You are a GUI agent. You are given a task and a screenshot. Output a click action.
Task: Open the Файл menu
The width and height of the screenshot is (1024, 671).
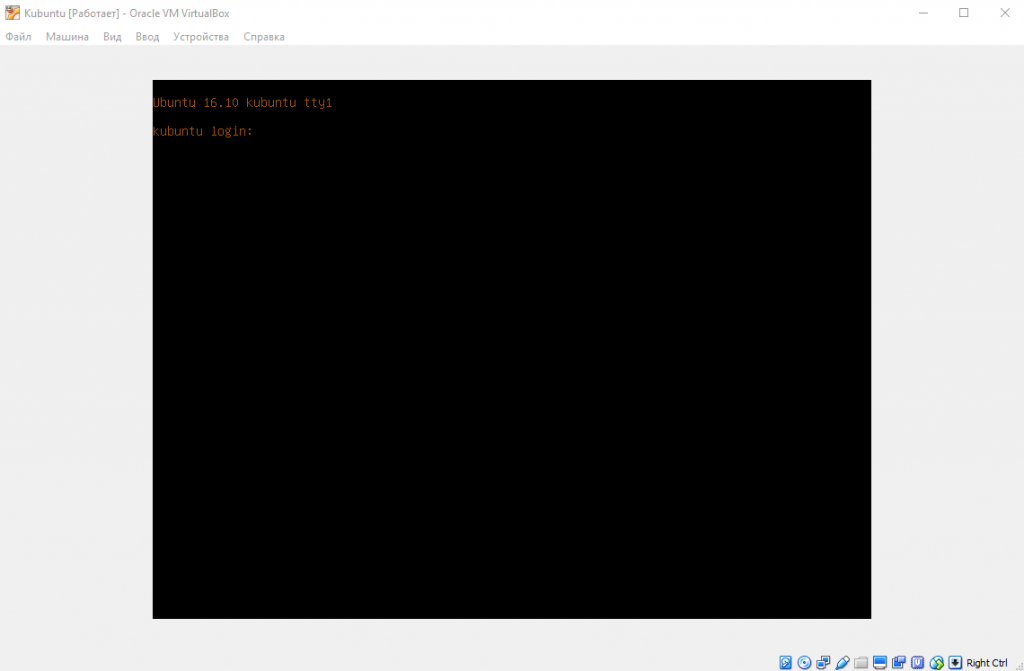pyautogui.click(x=18, y=37)
